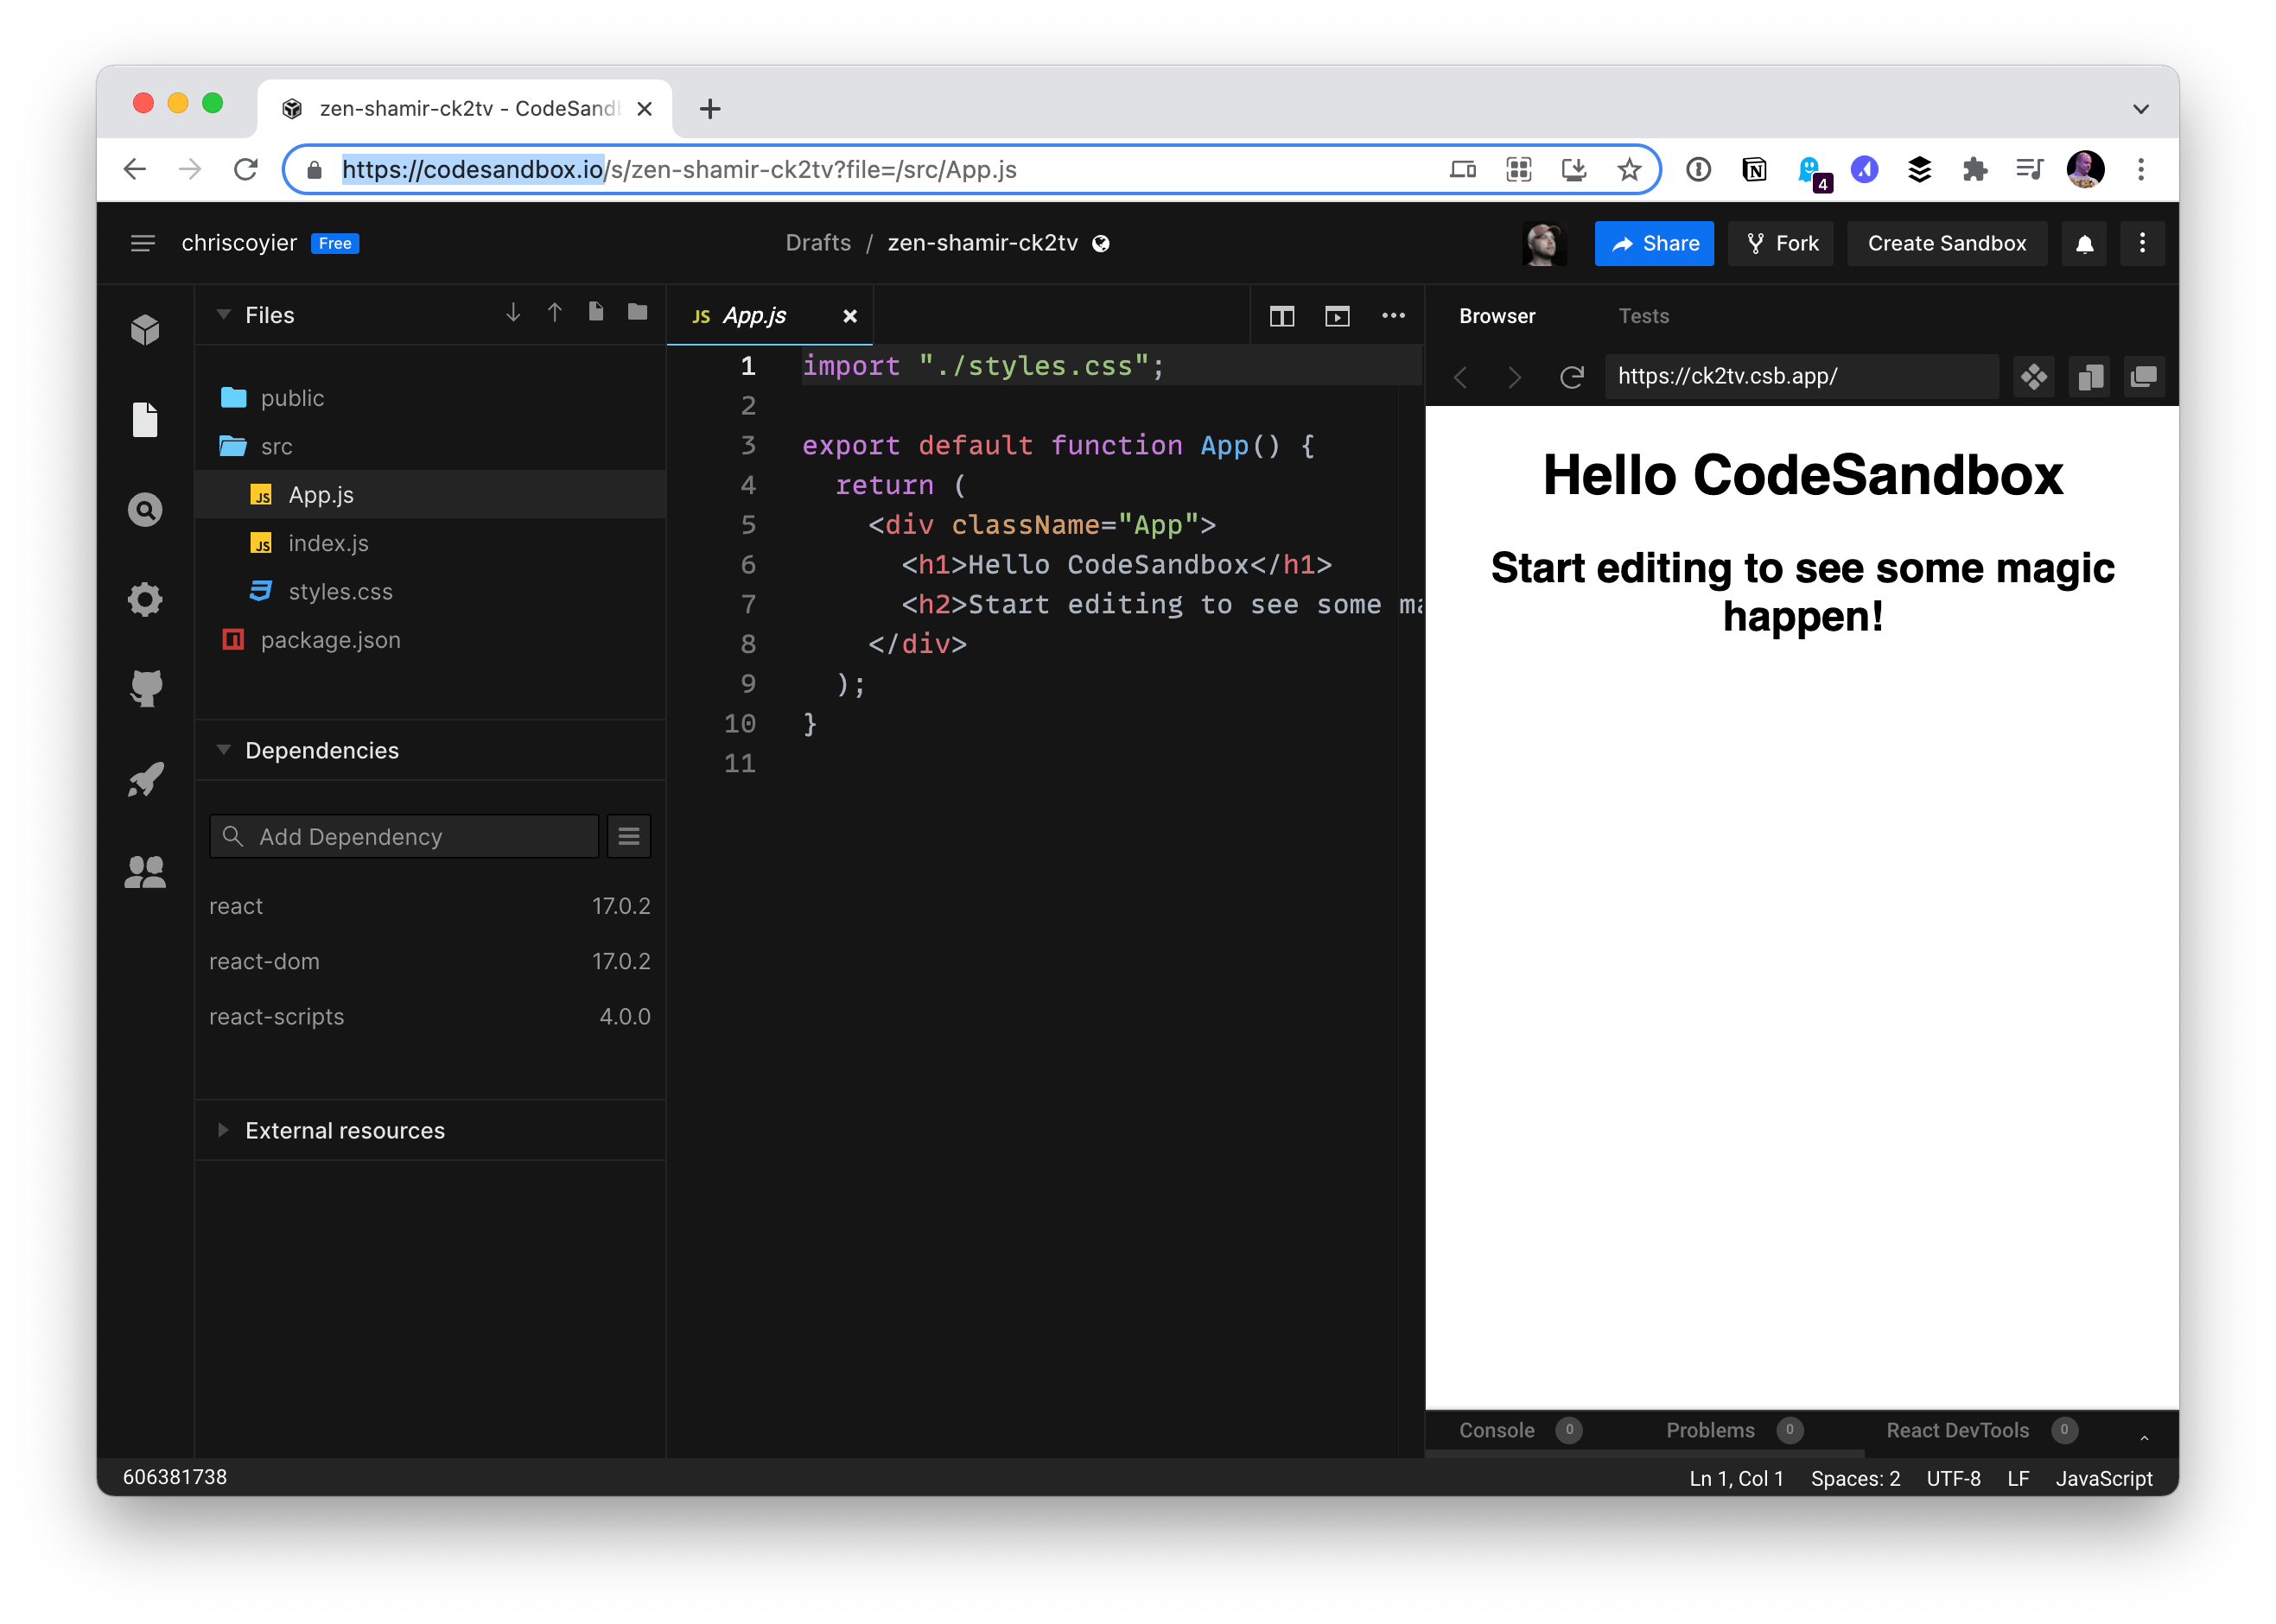Open the Deployment rocket panel
2276x1624 pixels.
click(146, 780)
